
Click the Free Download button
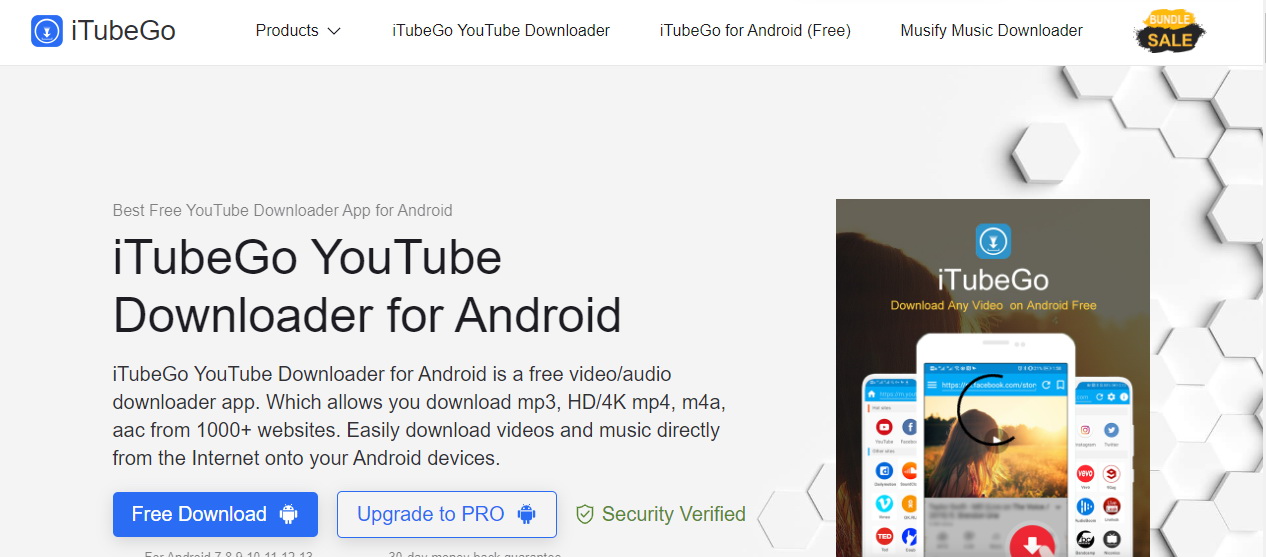coord(215,514)
